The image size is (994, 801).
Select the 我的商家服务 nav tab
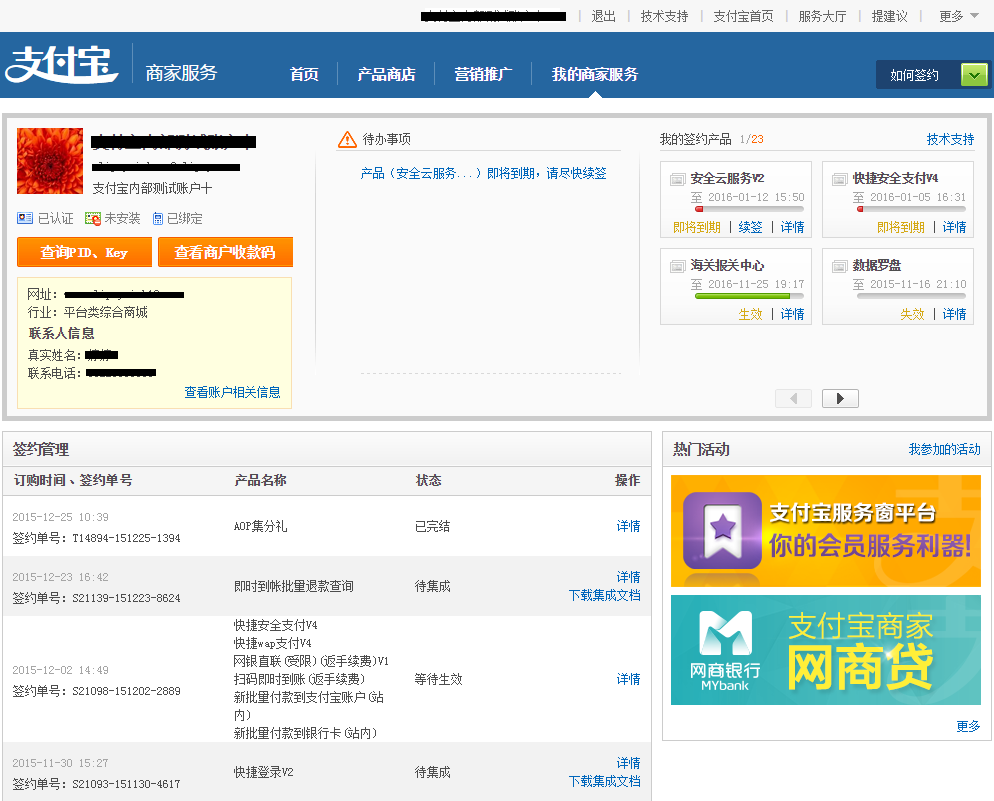(x=595, y=74)
